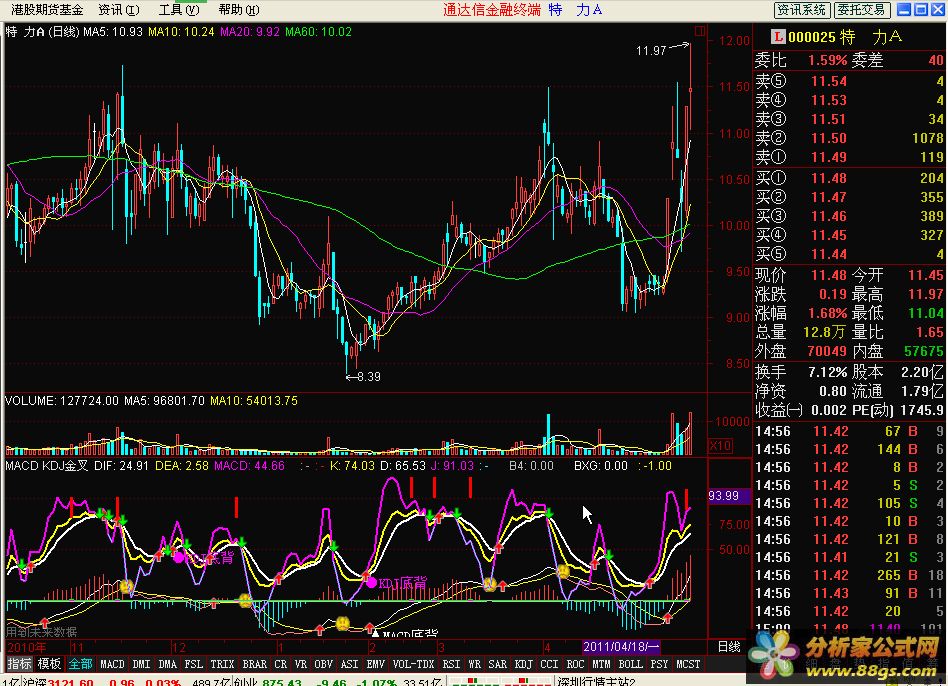Viewport: 948px width, 686px height.
Task: Select the WR indicator tab
Action: coord(475,664)
